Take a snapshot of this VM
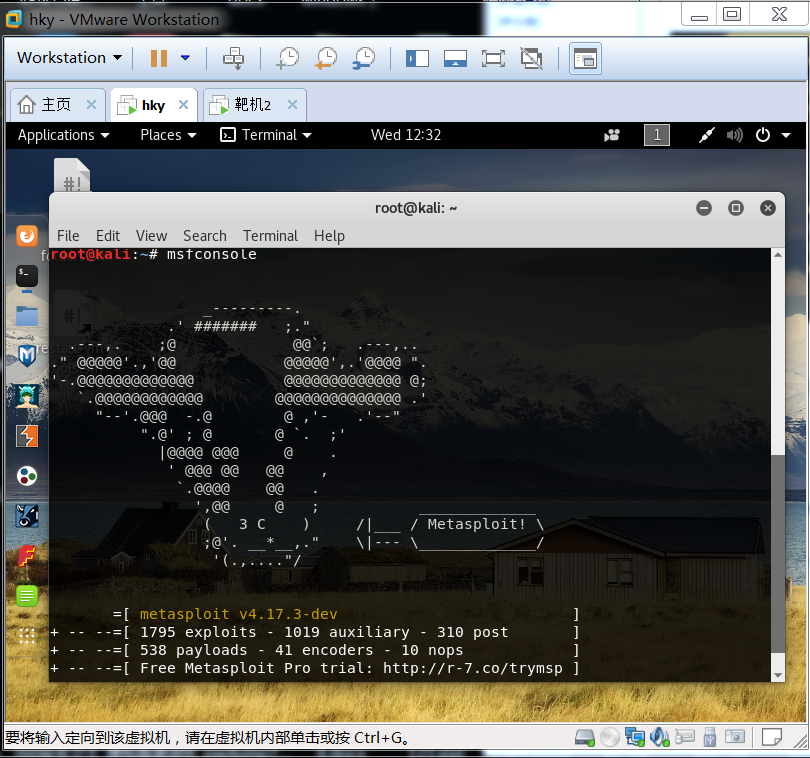This screenshot has width=810, height=758. point(288,58)
